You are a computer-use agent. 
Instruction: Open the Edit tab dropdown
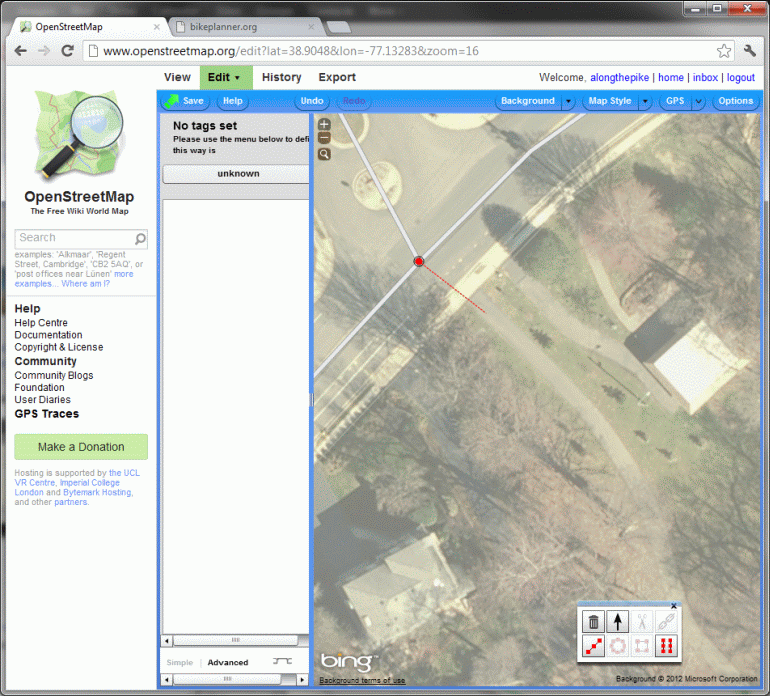(x=225, y=78)
